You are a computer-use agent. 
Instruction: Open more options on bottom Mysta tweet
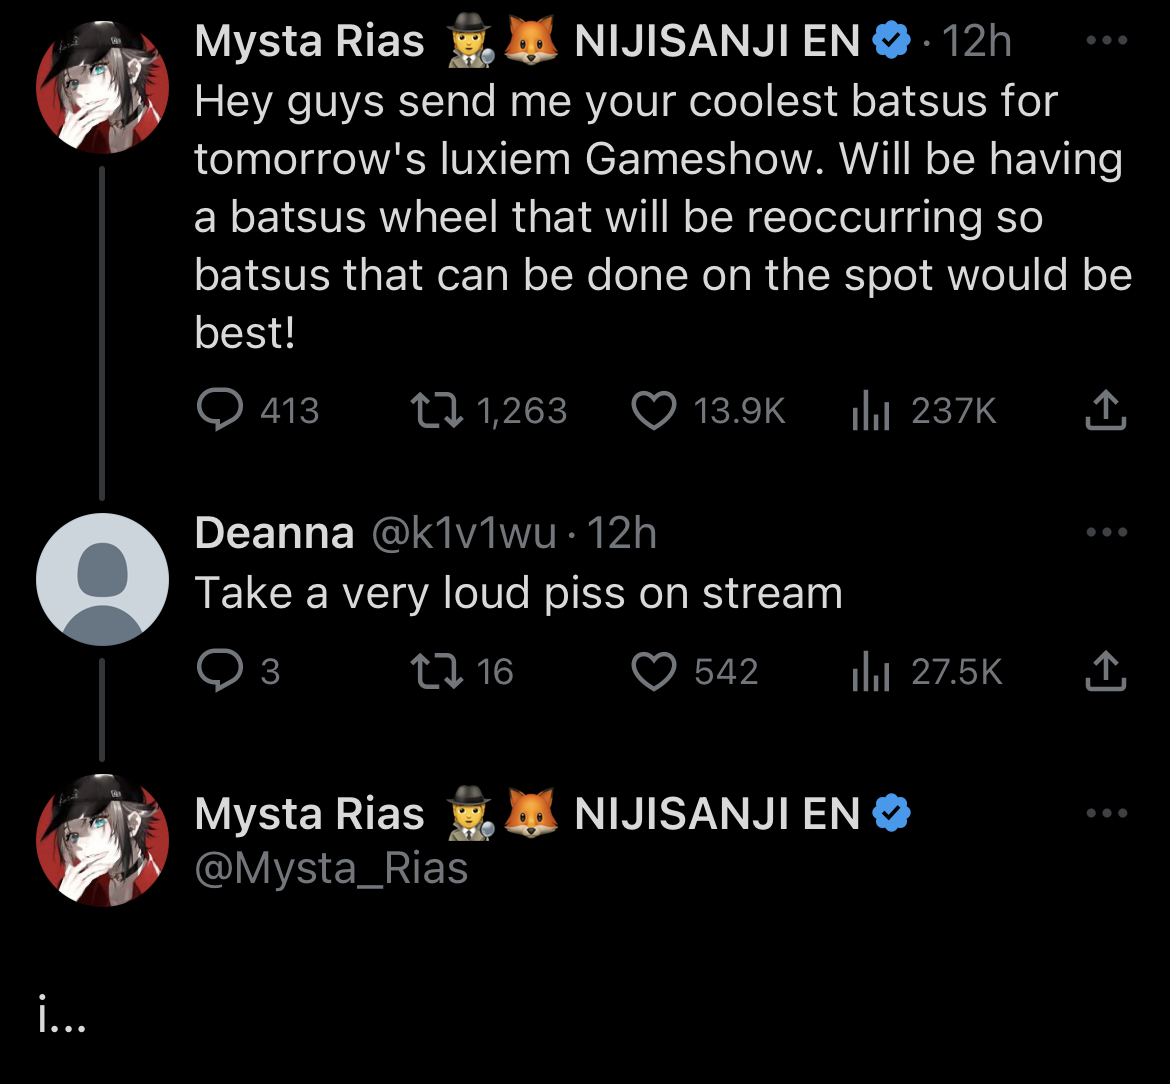click(x=1106, y=815)
